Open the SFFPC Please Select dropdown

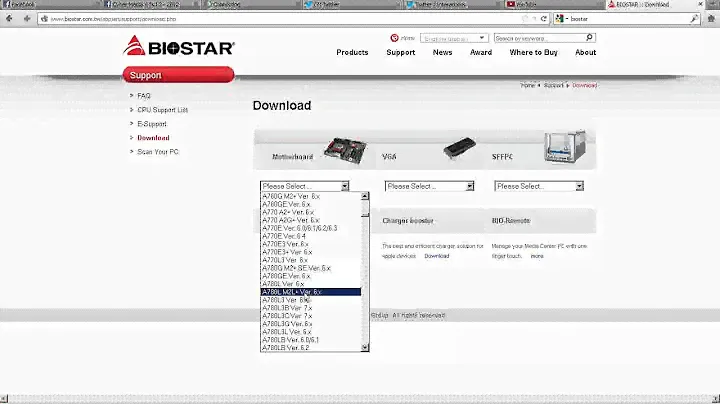pyautogui.click(x=539, y=186)
